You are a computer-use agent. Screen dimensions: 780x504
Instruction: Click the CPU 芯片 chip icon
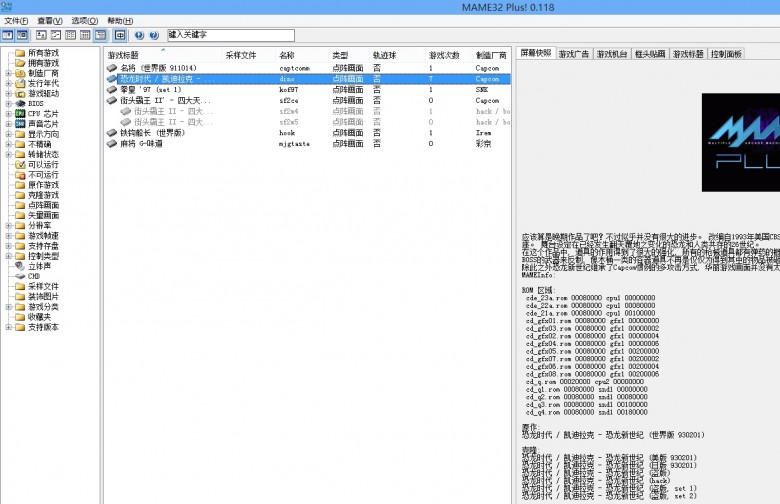click(x=20, y=113)
